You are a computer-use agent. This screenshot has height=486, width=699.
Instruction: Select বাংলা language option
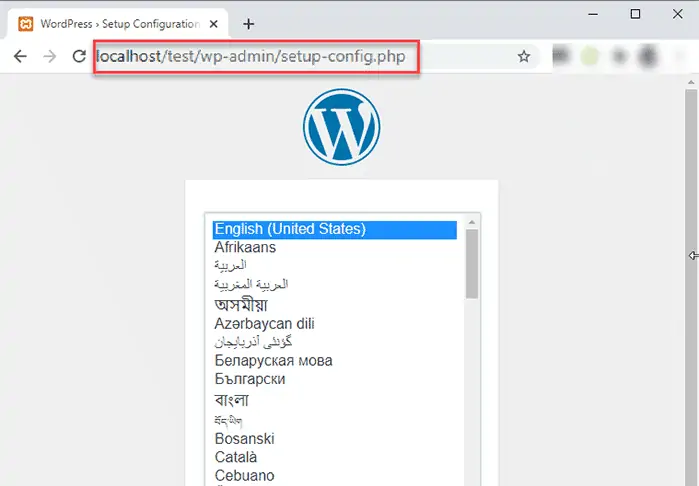pyautogui.click(x=335, y=400)
